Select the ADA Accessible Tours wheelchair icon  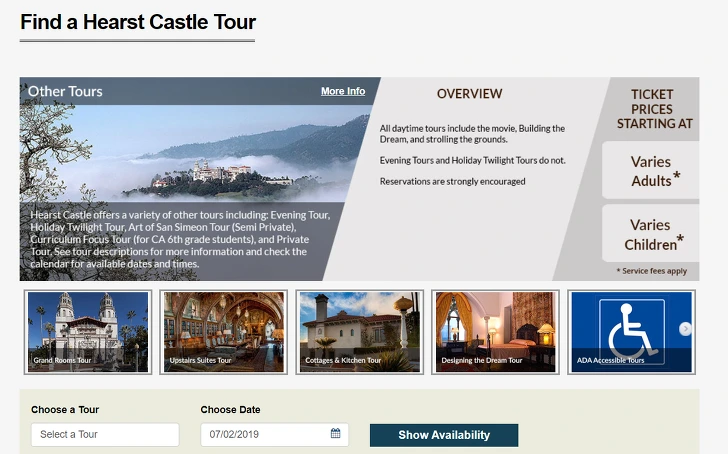(x=631, y=332)
